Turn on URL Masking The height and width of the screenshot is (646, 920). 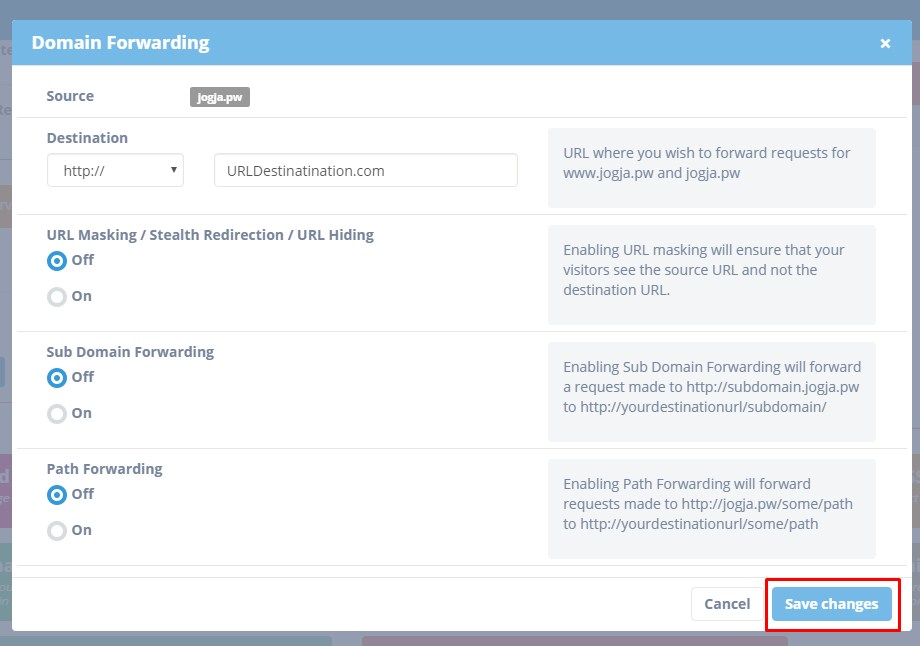click(x=57, y=296)
